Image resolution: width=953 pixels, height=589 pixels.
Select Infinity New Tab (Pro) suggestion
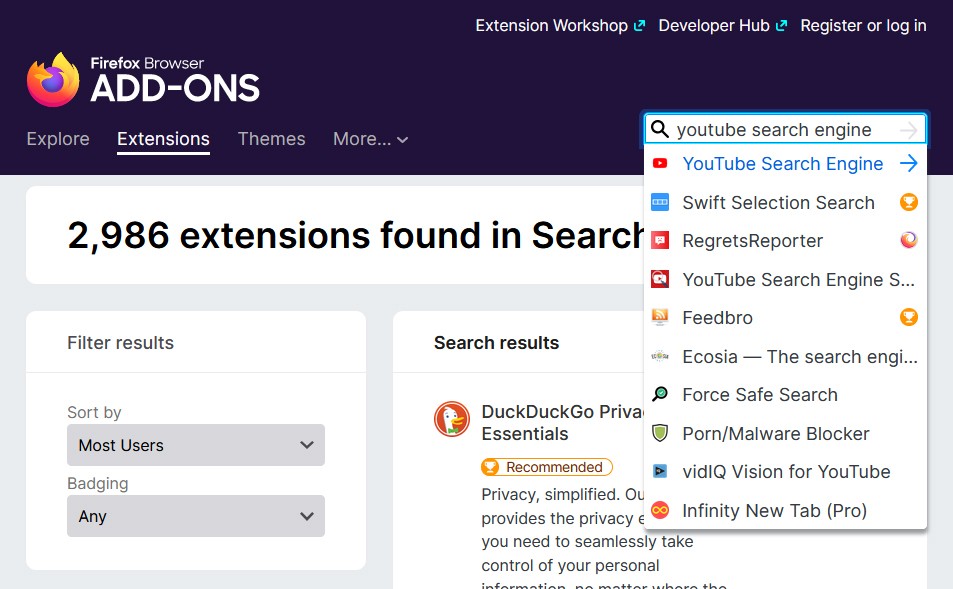click(785, 511)
